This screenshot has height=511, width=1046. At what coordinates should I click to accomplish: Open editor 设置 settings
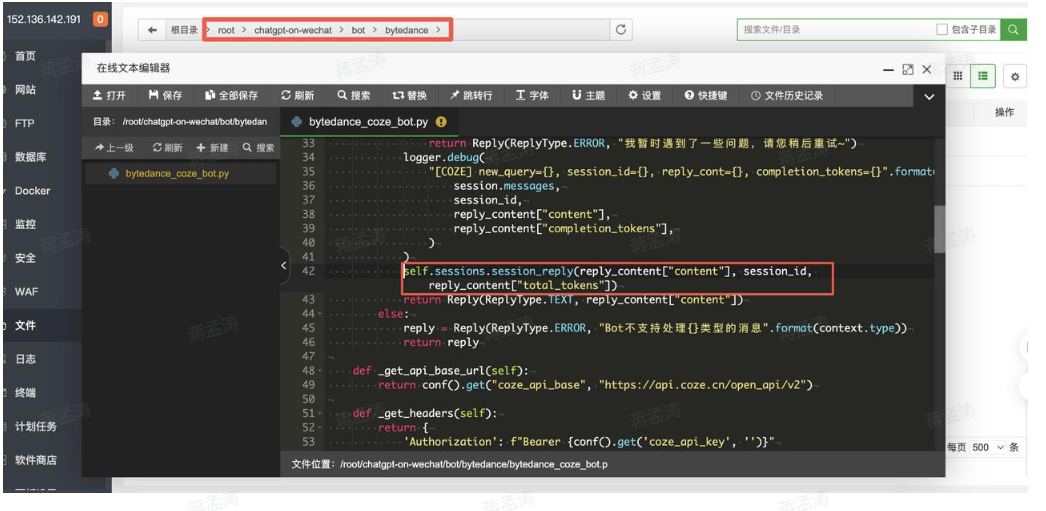(x=644, y=96)
